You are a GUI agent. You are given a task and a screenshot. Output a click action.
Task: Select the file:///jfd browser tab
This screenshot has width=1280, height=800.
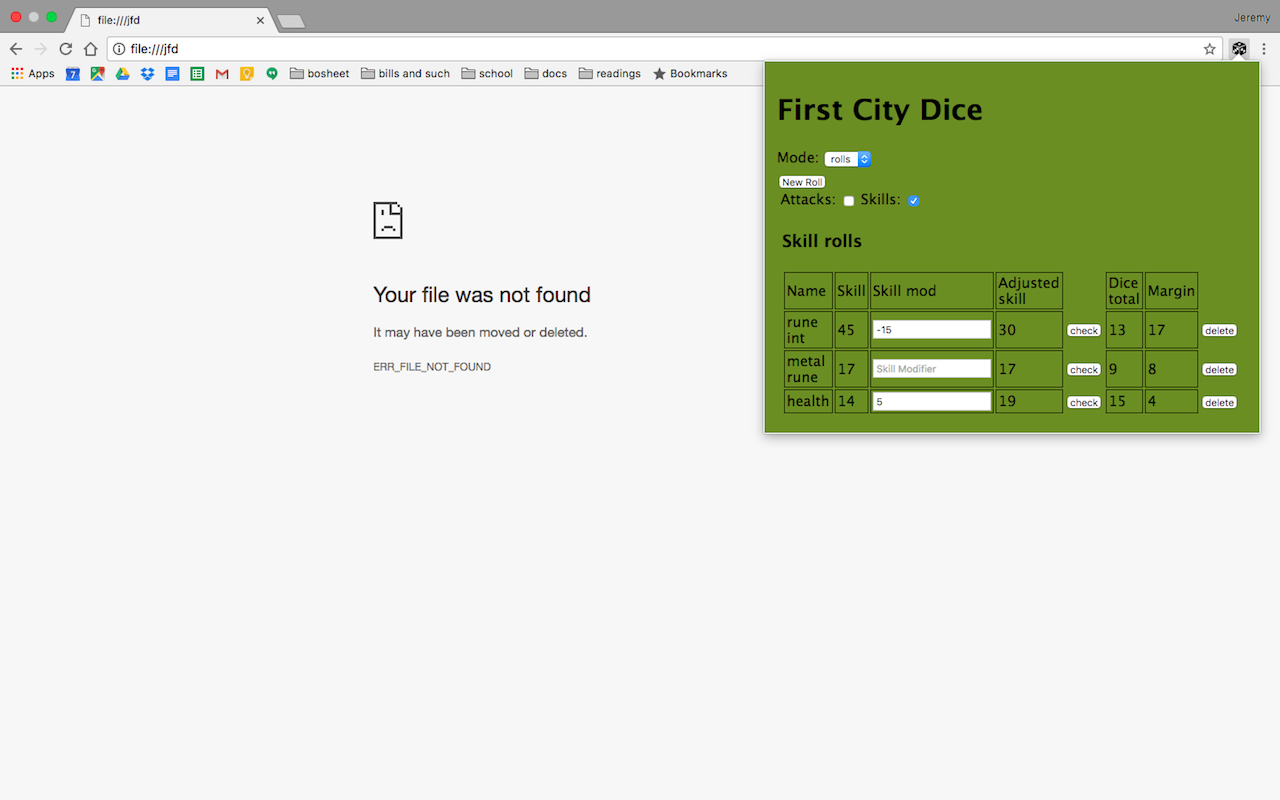tap(170, 20)
